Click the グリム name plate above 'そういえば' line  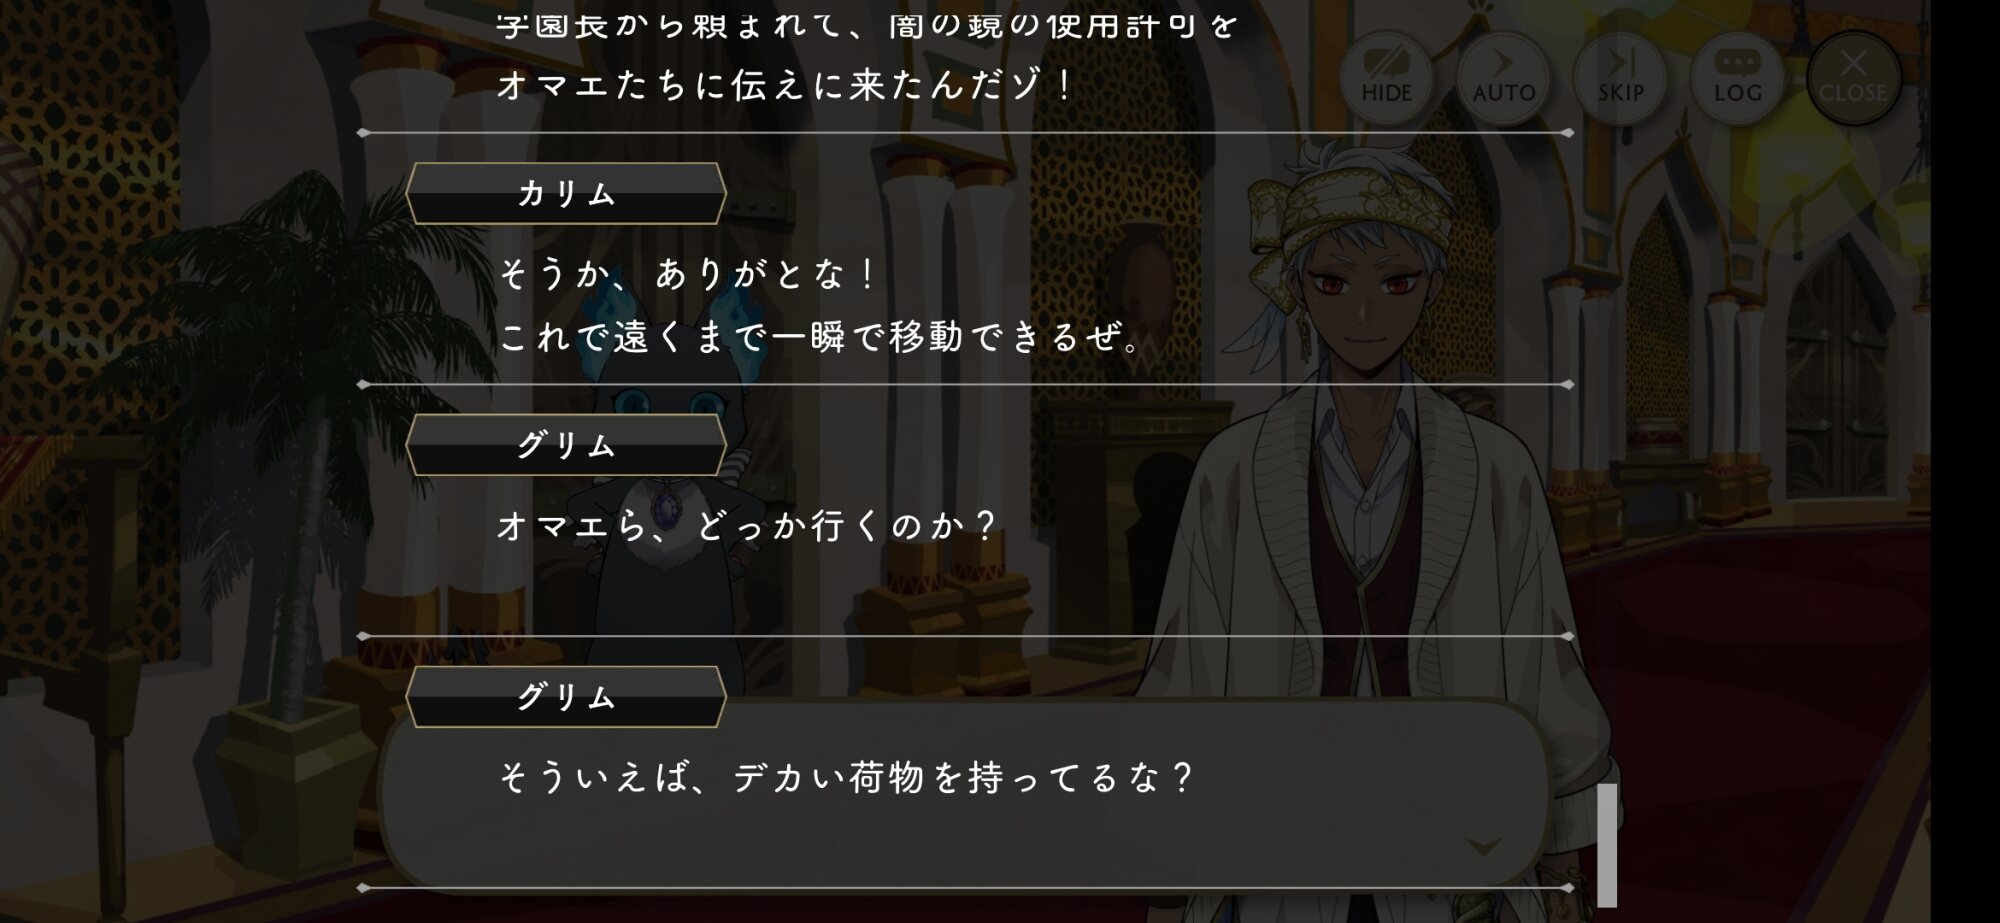(x=566, y=697)
